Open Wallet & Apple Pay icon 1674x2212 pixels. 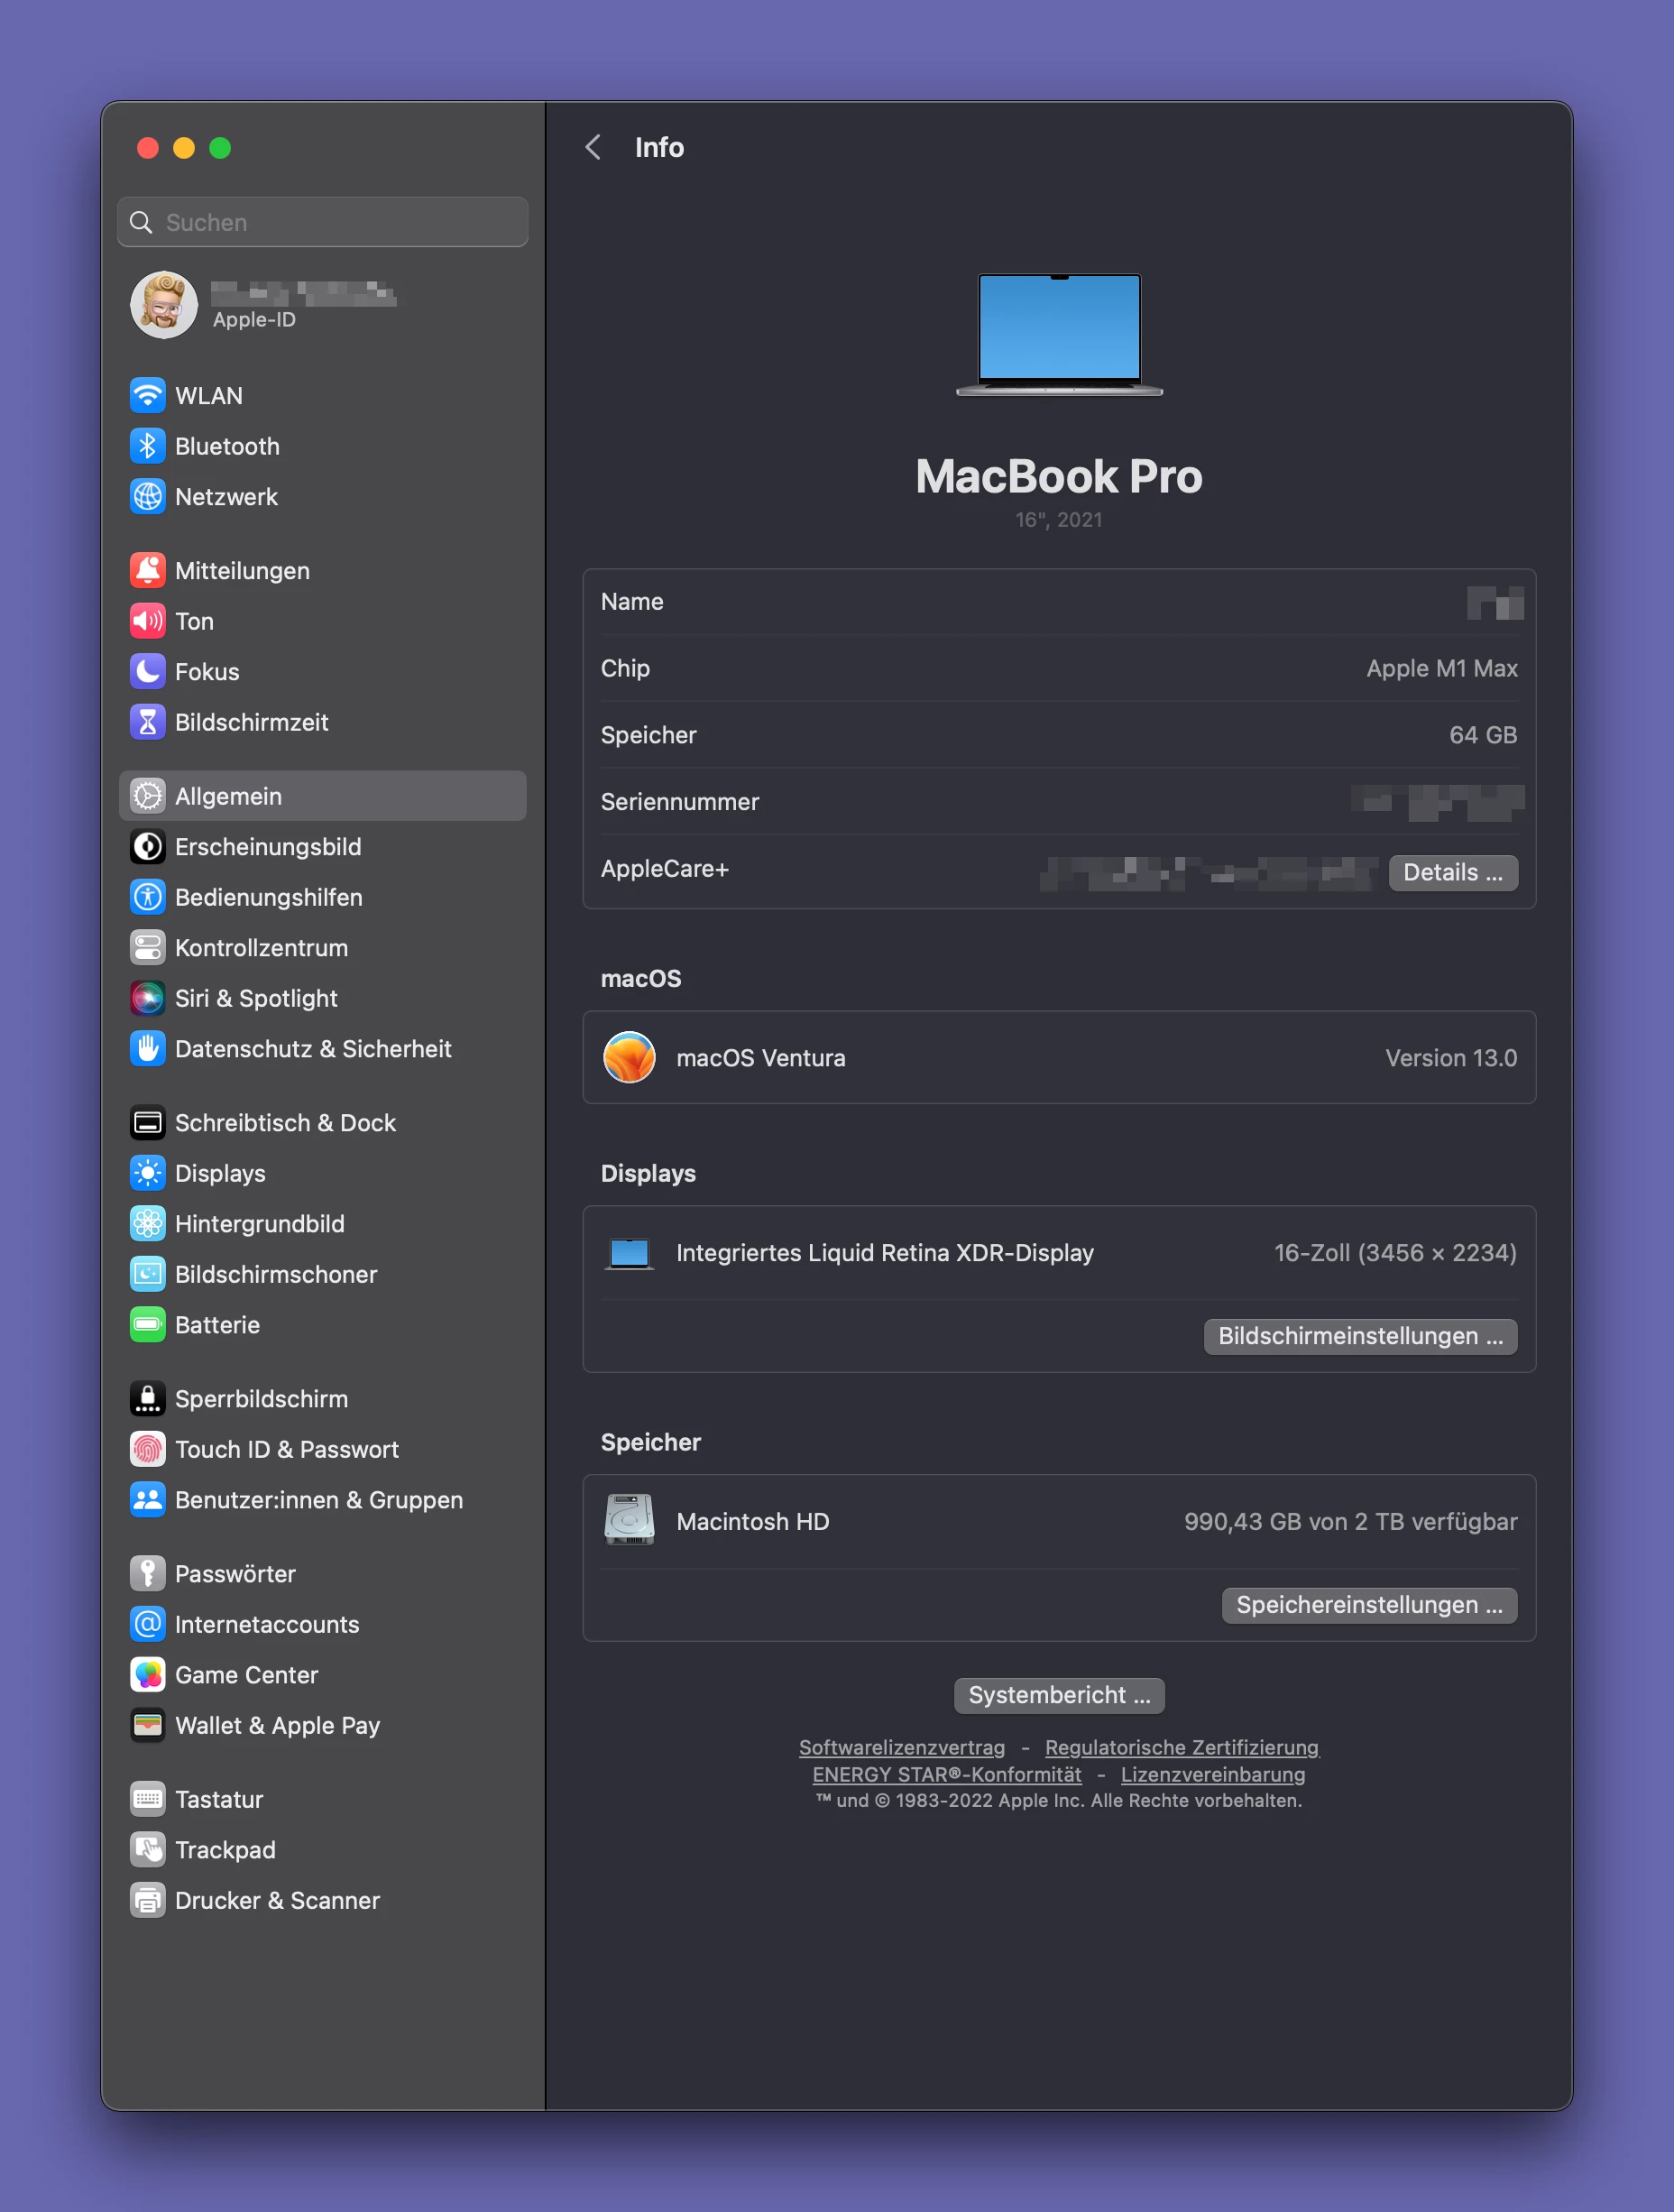148,1725
